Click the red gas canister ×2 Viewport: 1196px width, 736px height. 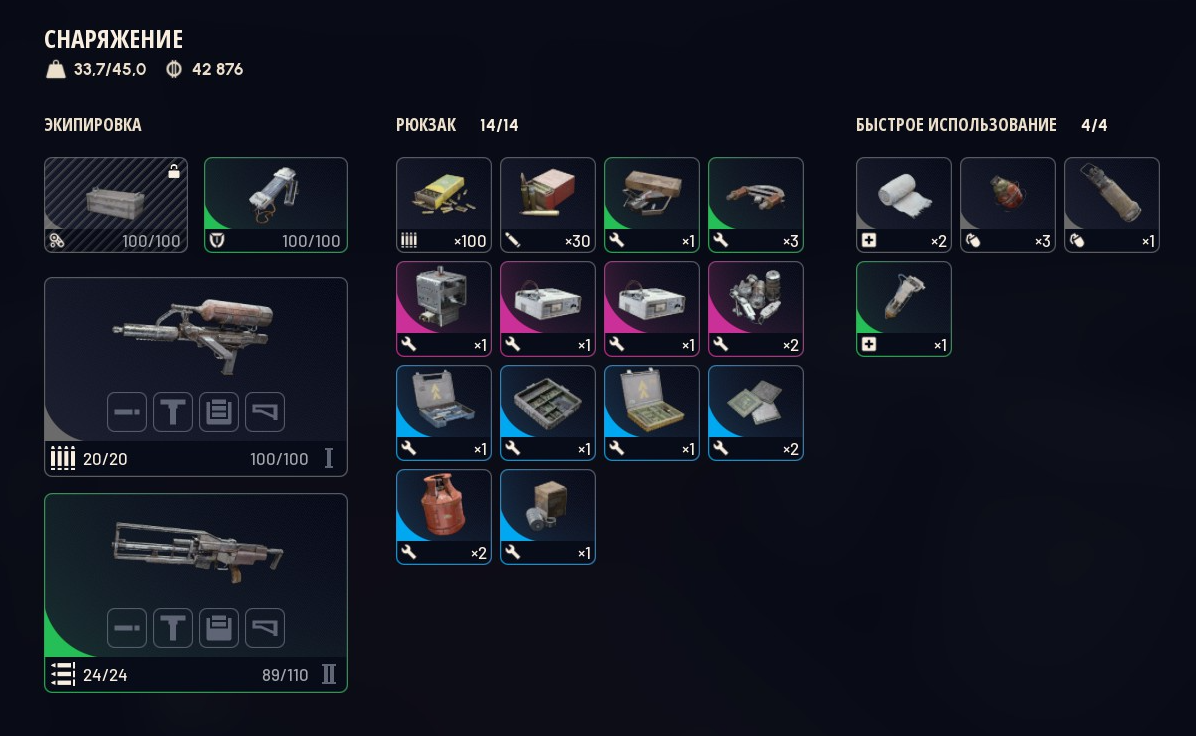[444, 517]
